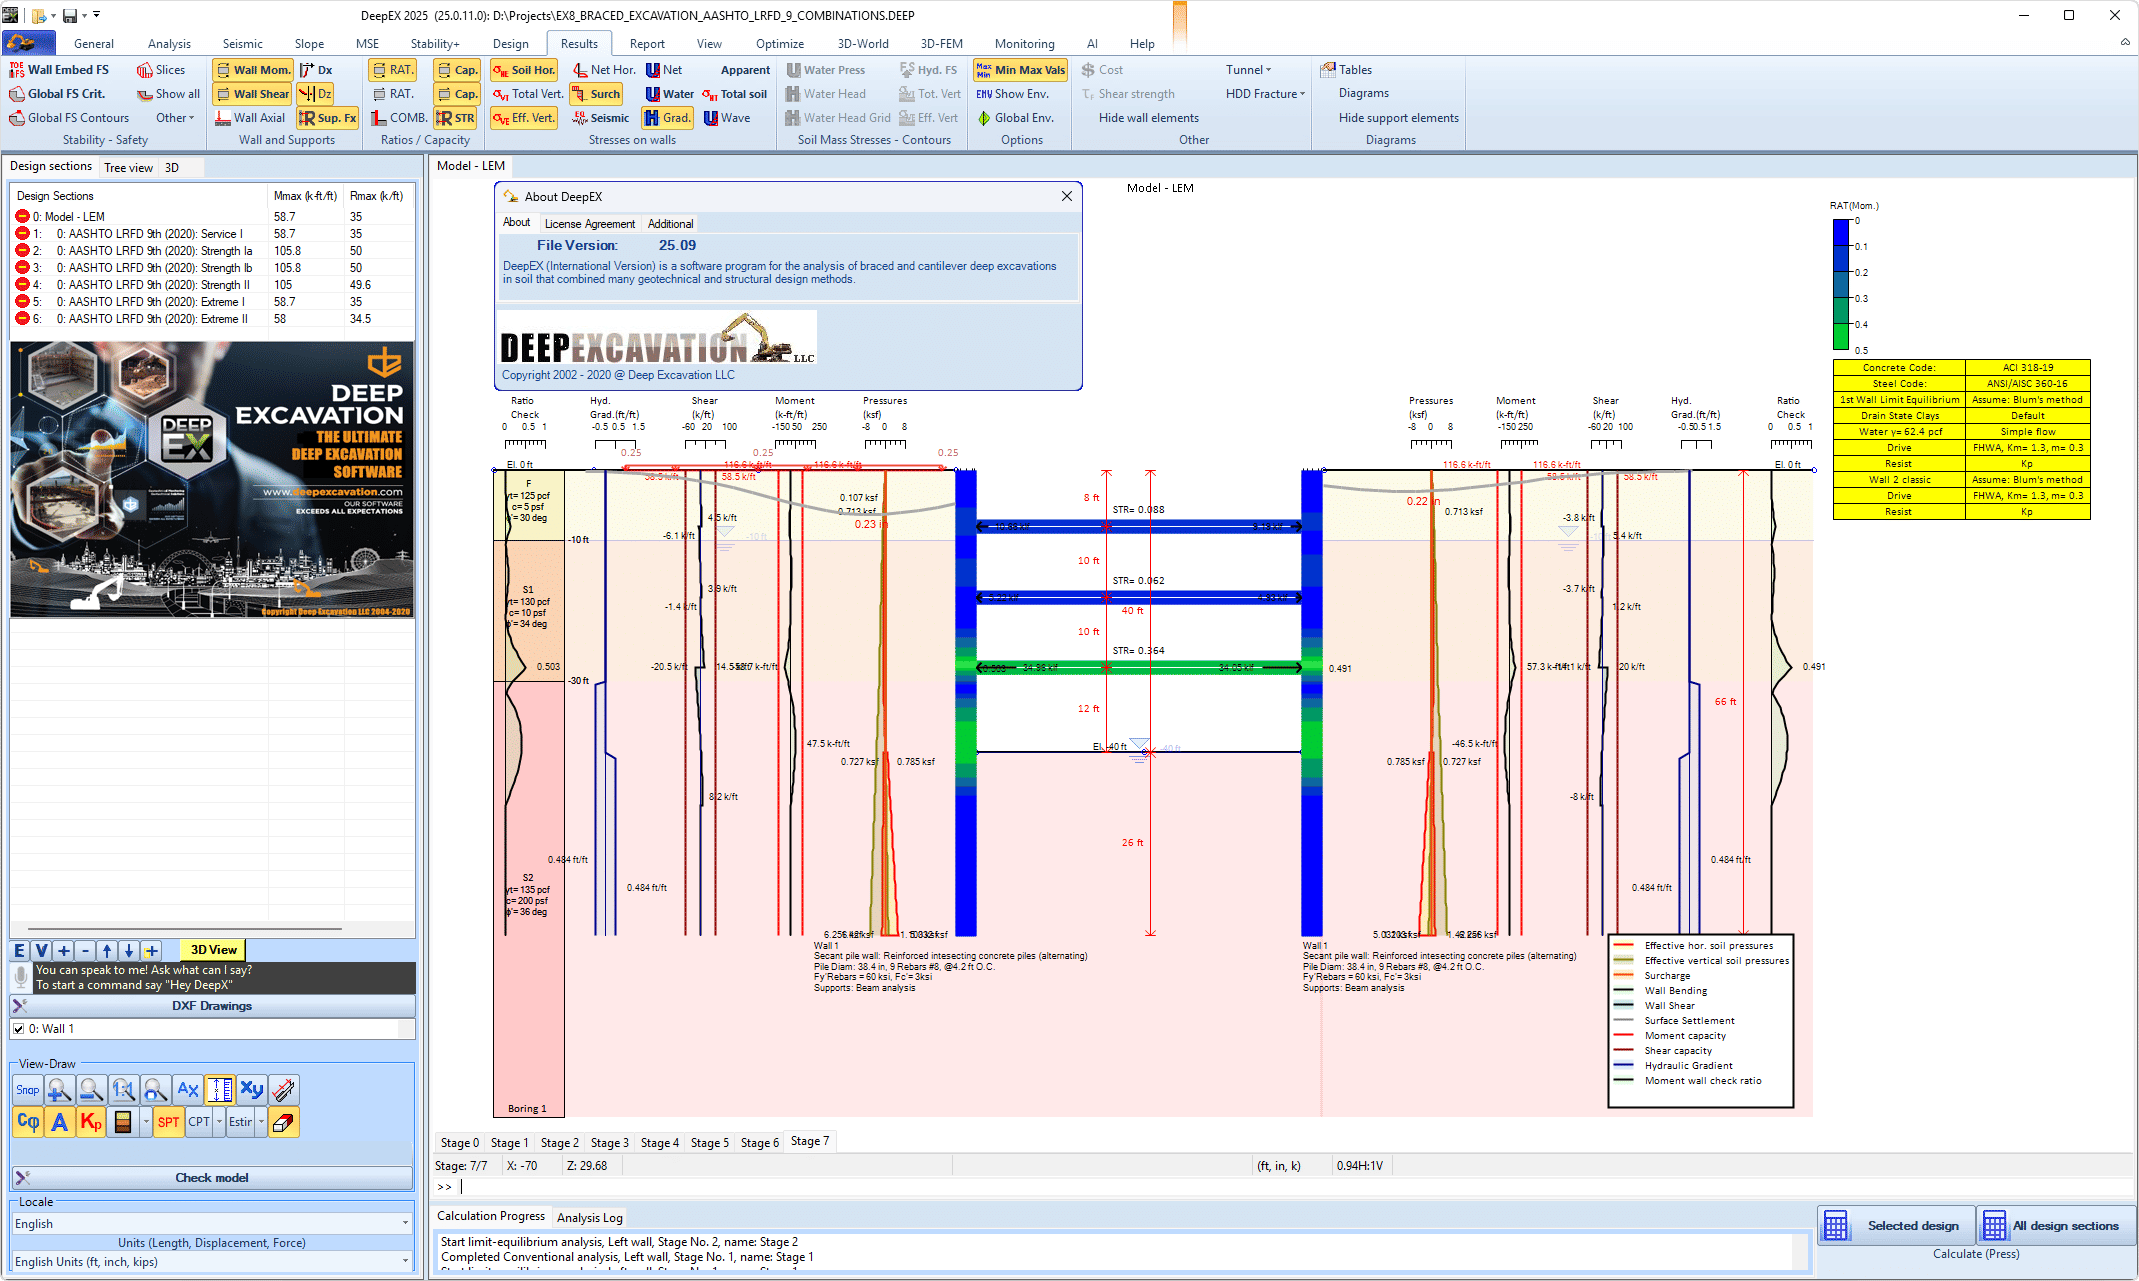This screenshot has height=1281, width=2139.
Task: Select the Wall Mom. diagram icon
Action: pyautogui.click(x=252, y=69)
